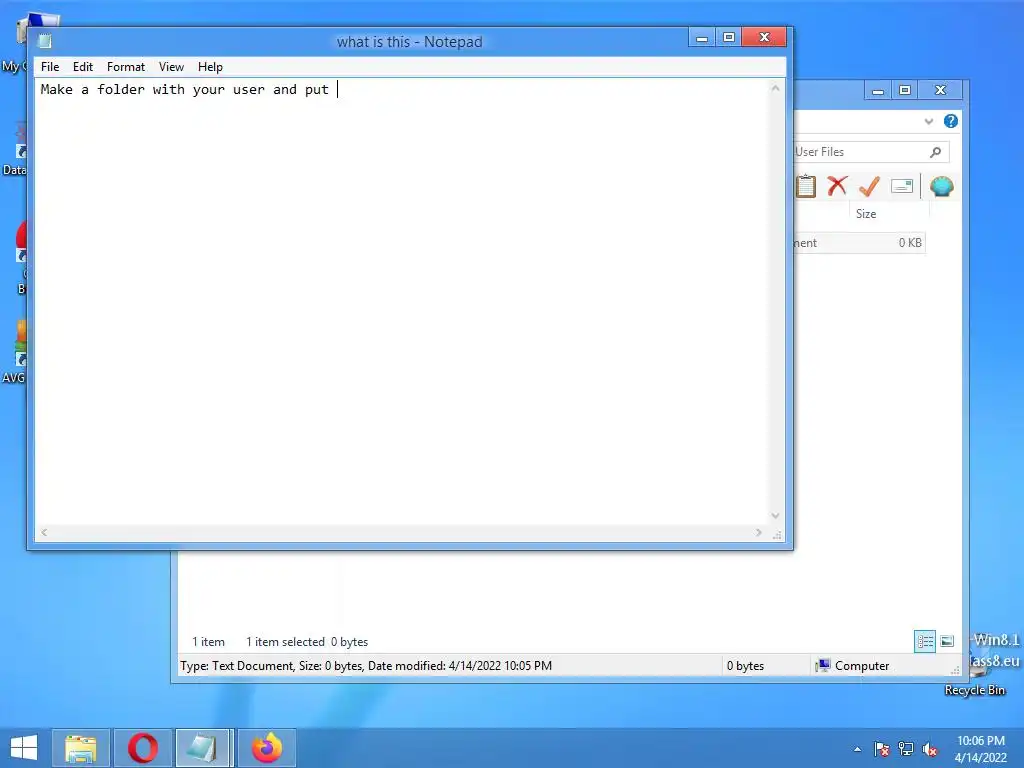Maximize the Explorer window behind Notepad
Image resolution: width=1024 pixels, height=768 pixels.
(x=904, y=90)
